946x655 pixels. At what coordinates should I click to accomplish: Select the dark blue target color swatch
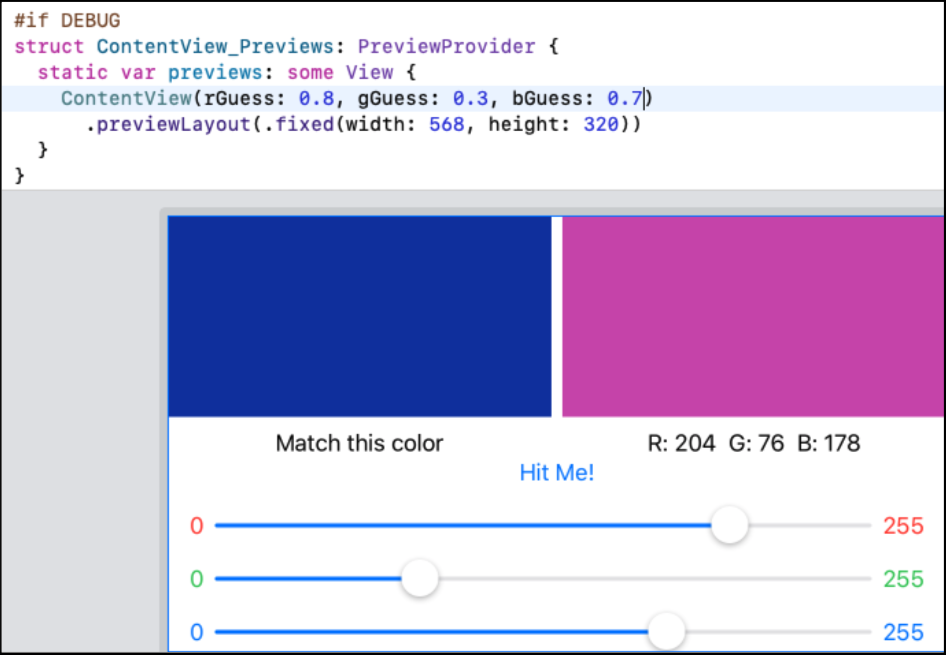click(x=360, y=316)
